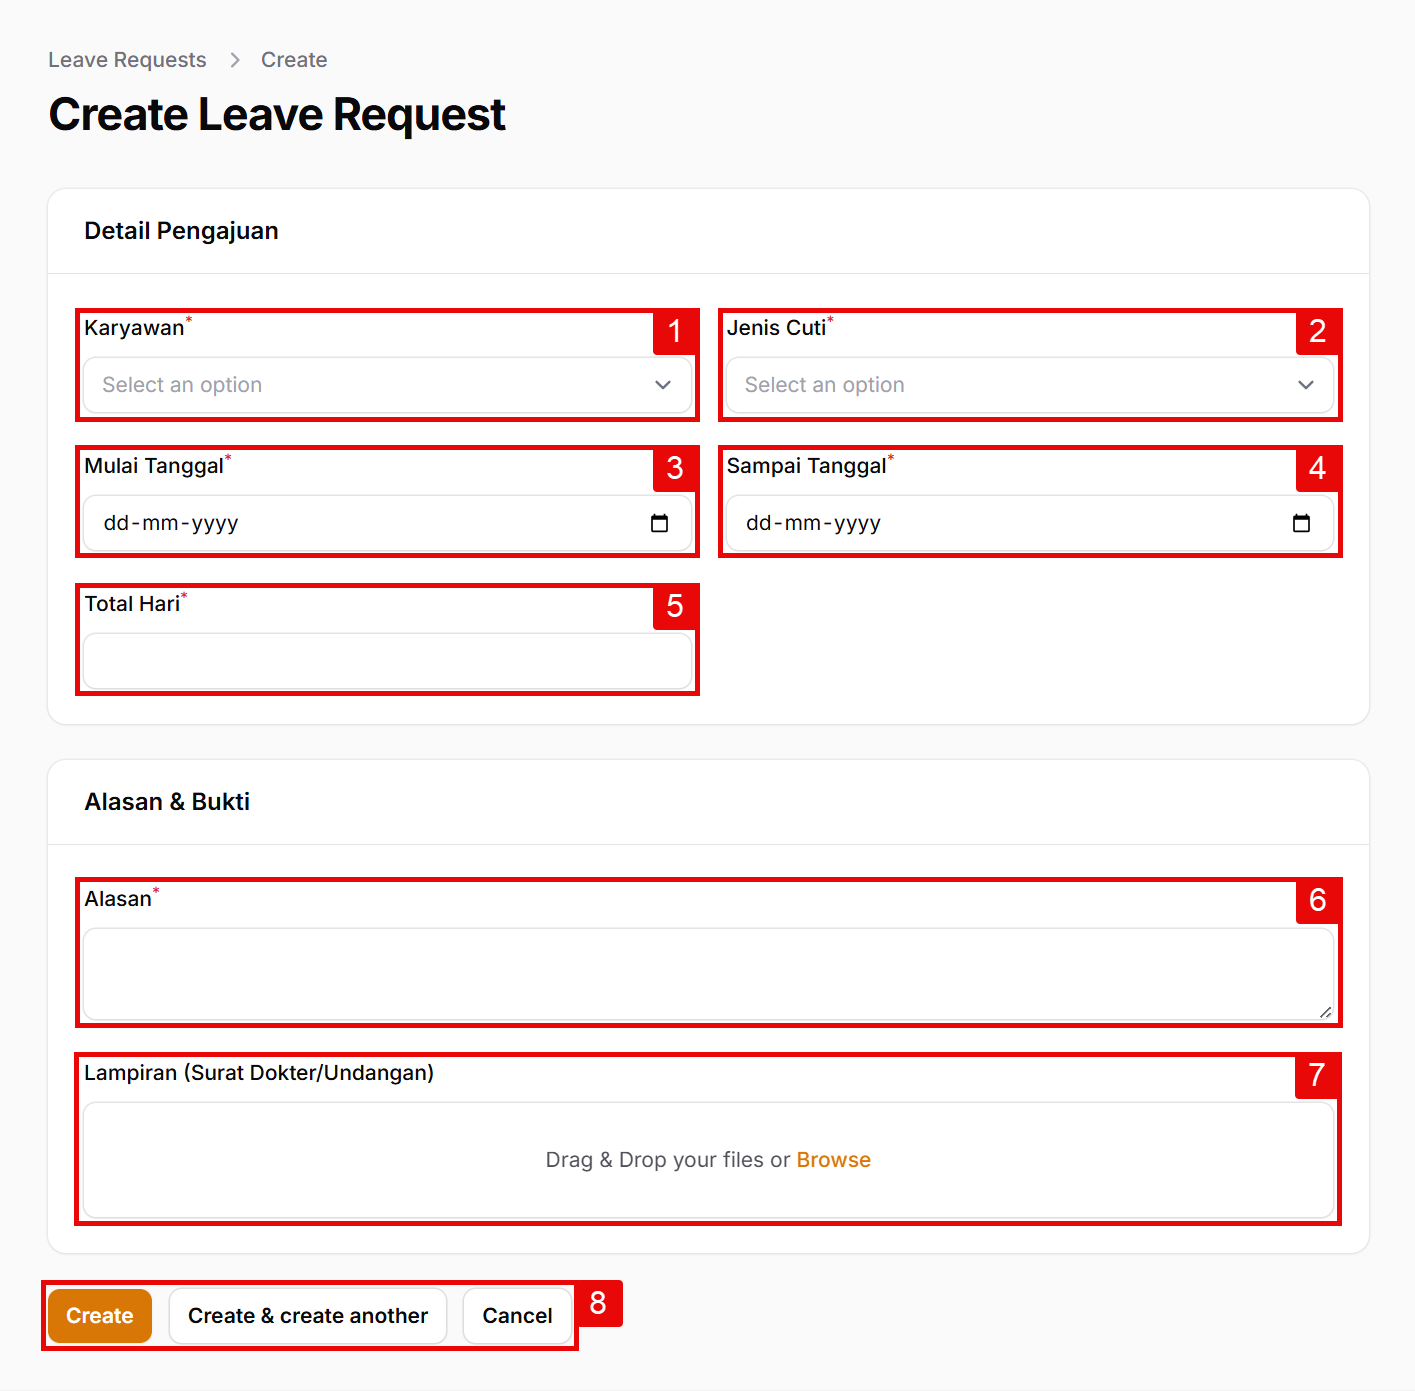Click the Detail Pengajuan section header
The image size is (1415, 1391).
[x=181, y=231]
